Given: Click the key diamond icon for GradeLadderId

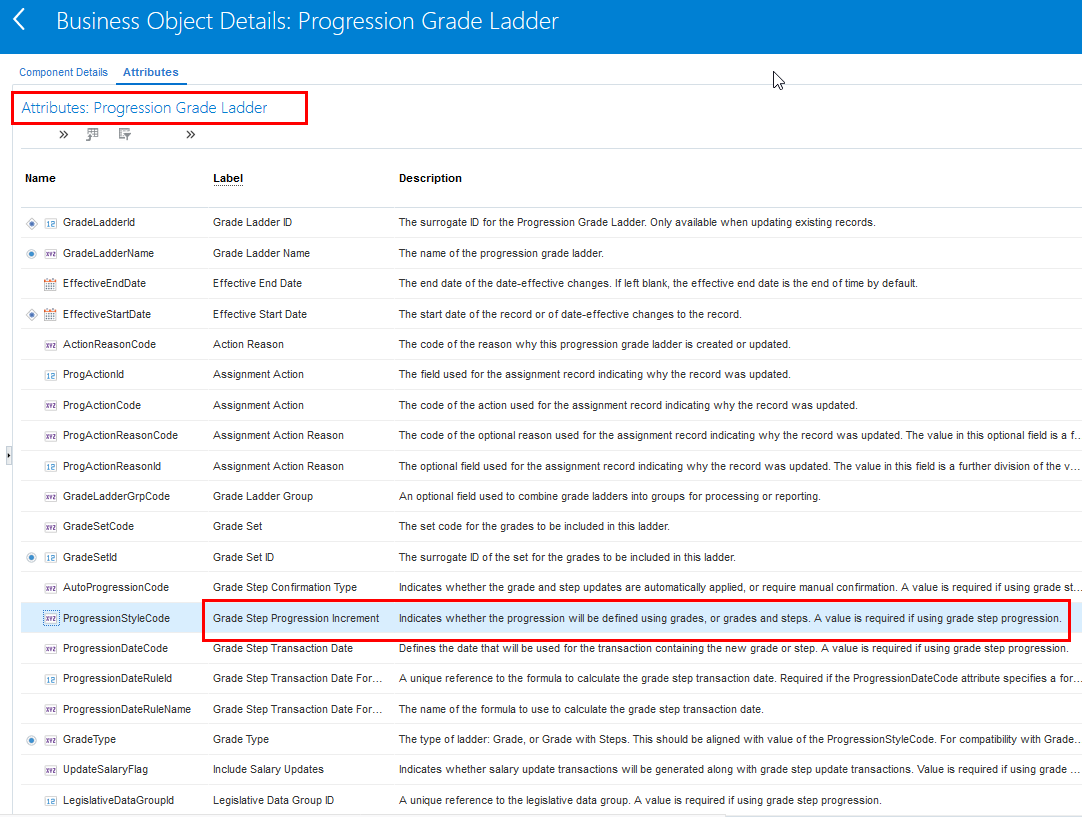Looking at the screenshot, I should (x=32, y=223).
